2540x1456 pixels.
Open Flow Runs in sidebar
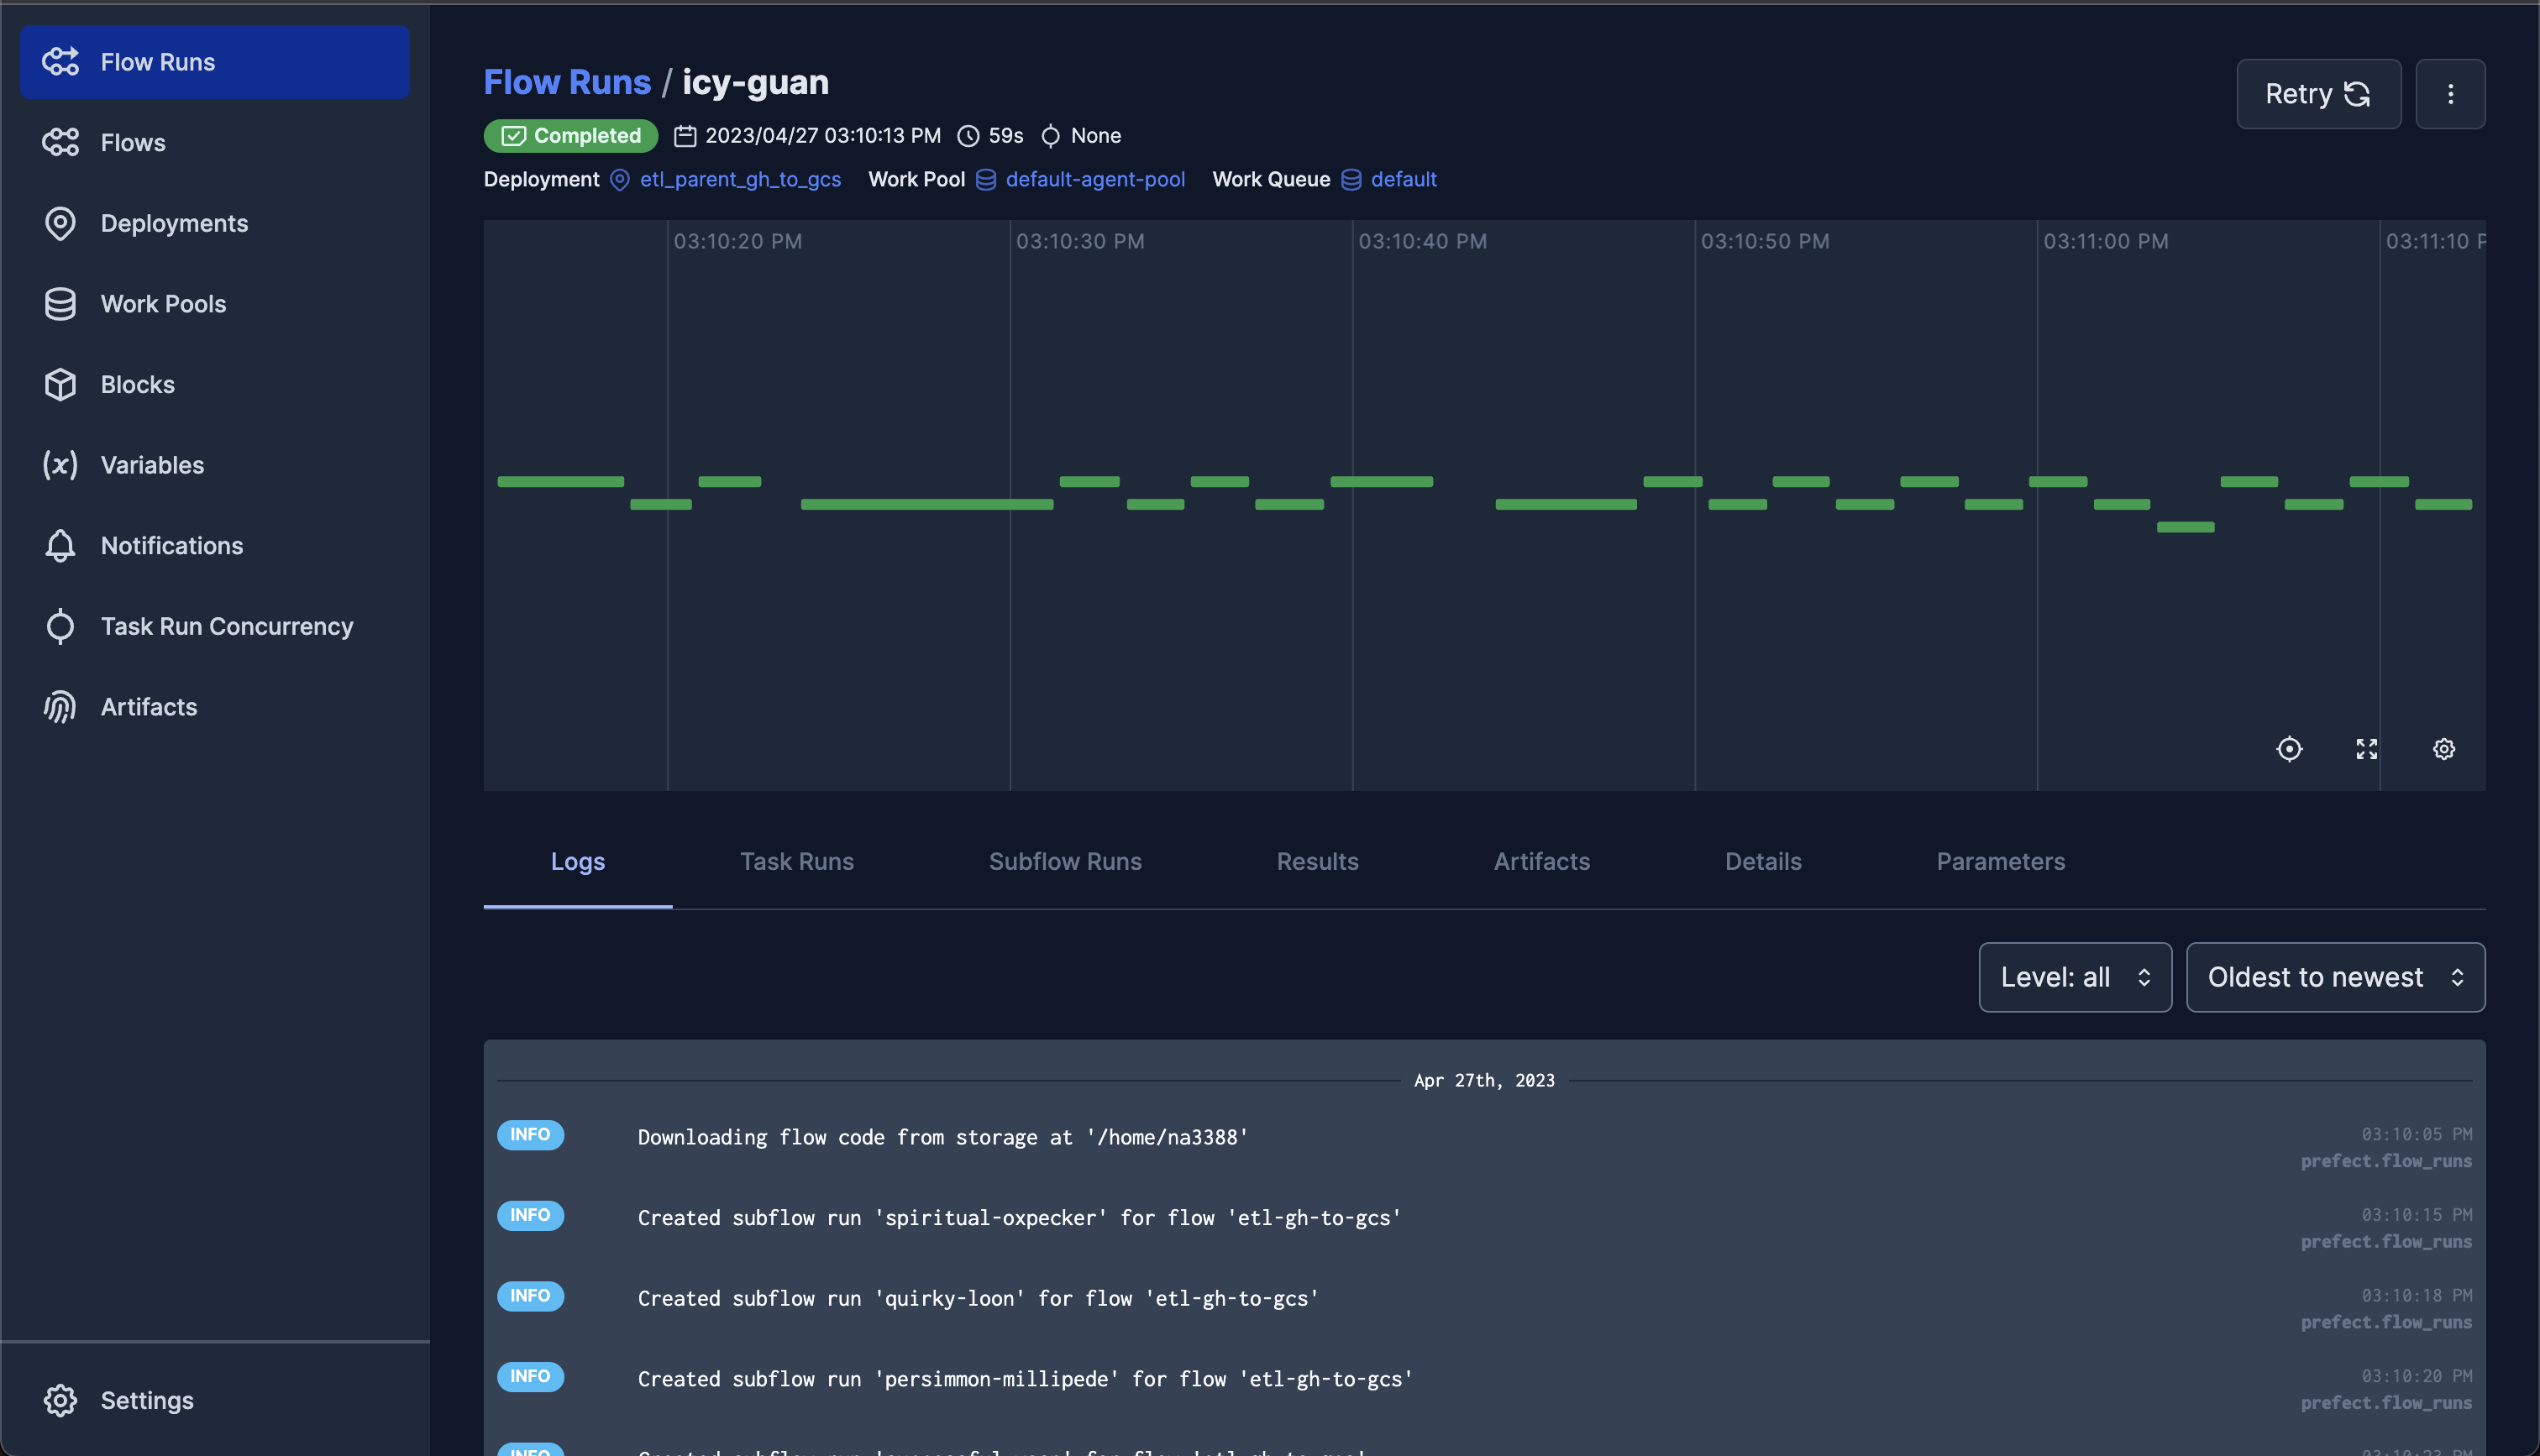(214, 62)
